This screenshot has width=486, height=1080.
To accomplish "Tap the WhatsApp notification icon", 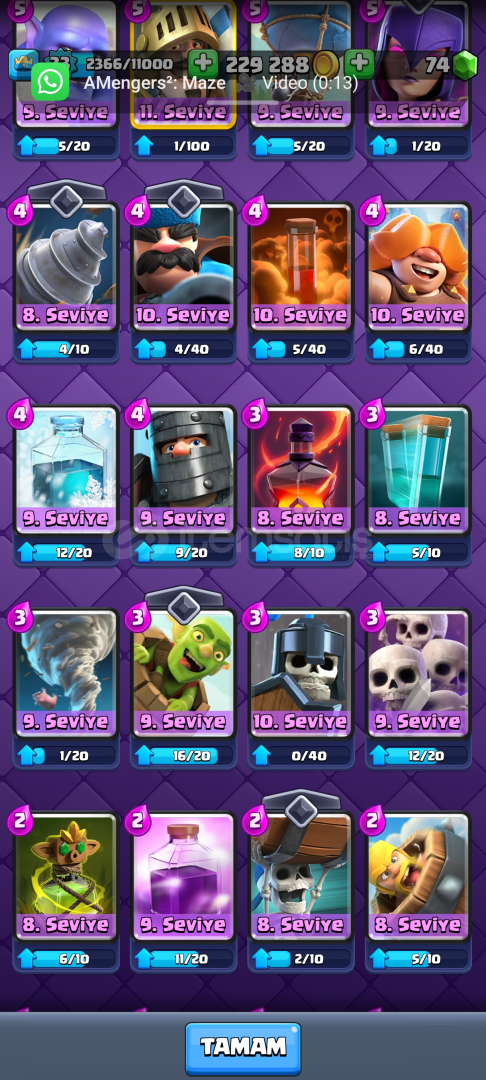I will [x=50, y=83].
